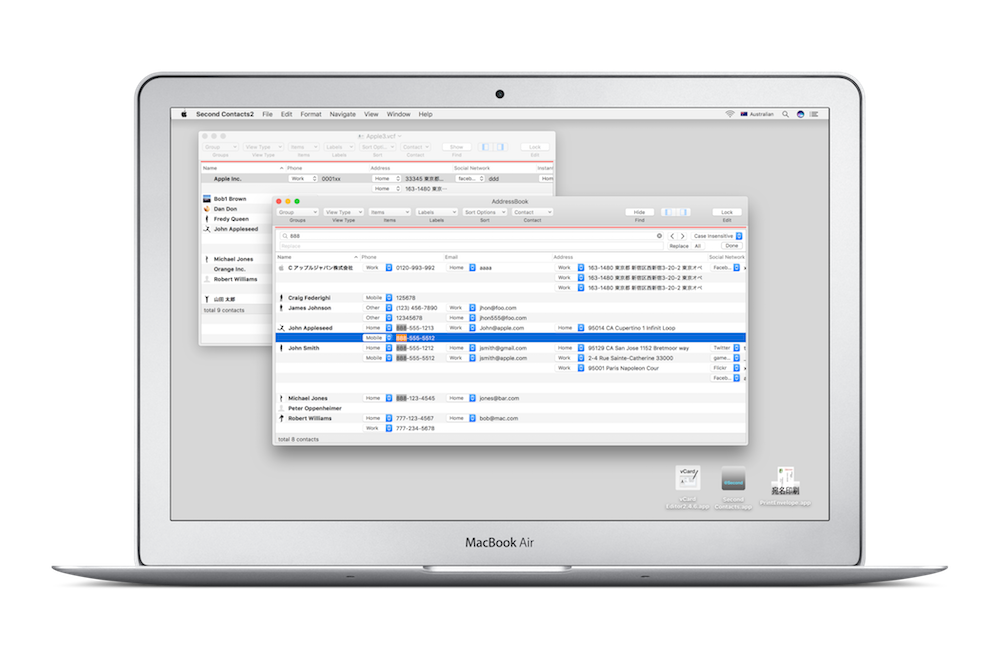The width and height of the screenshot is (1000, 657).
Task: Change Craig Federighi's Mobile phone label dropdown
Action: (378, 298)
